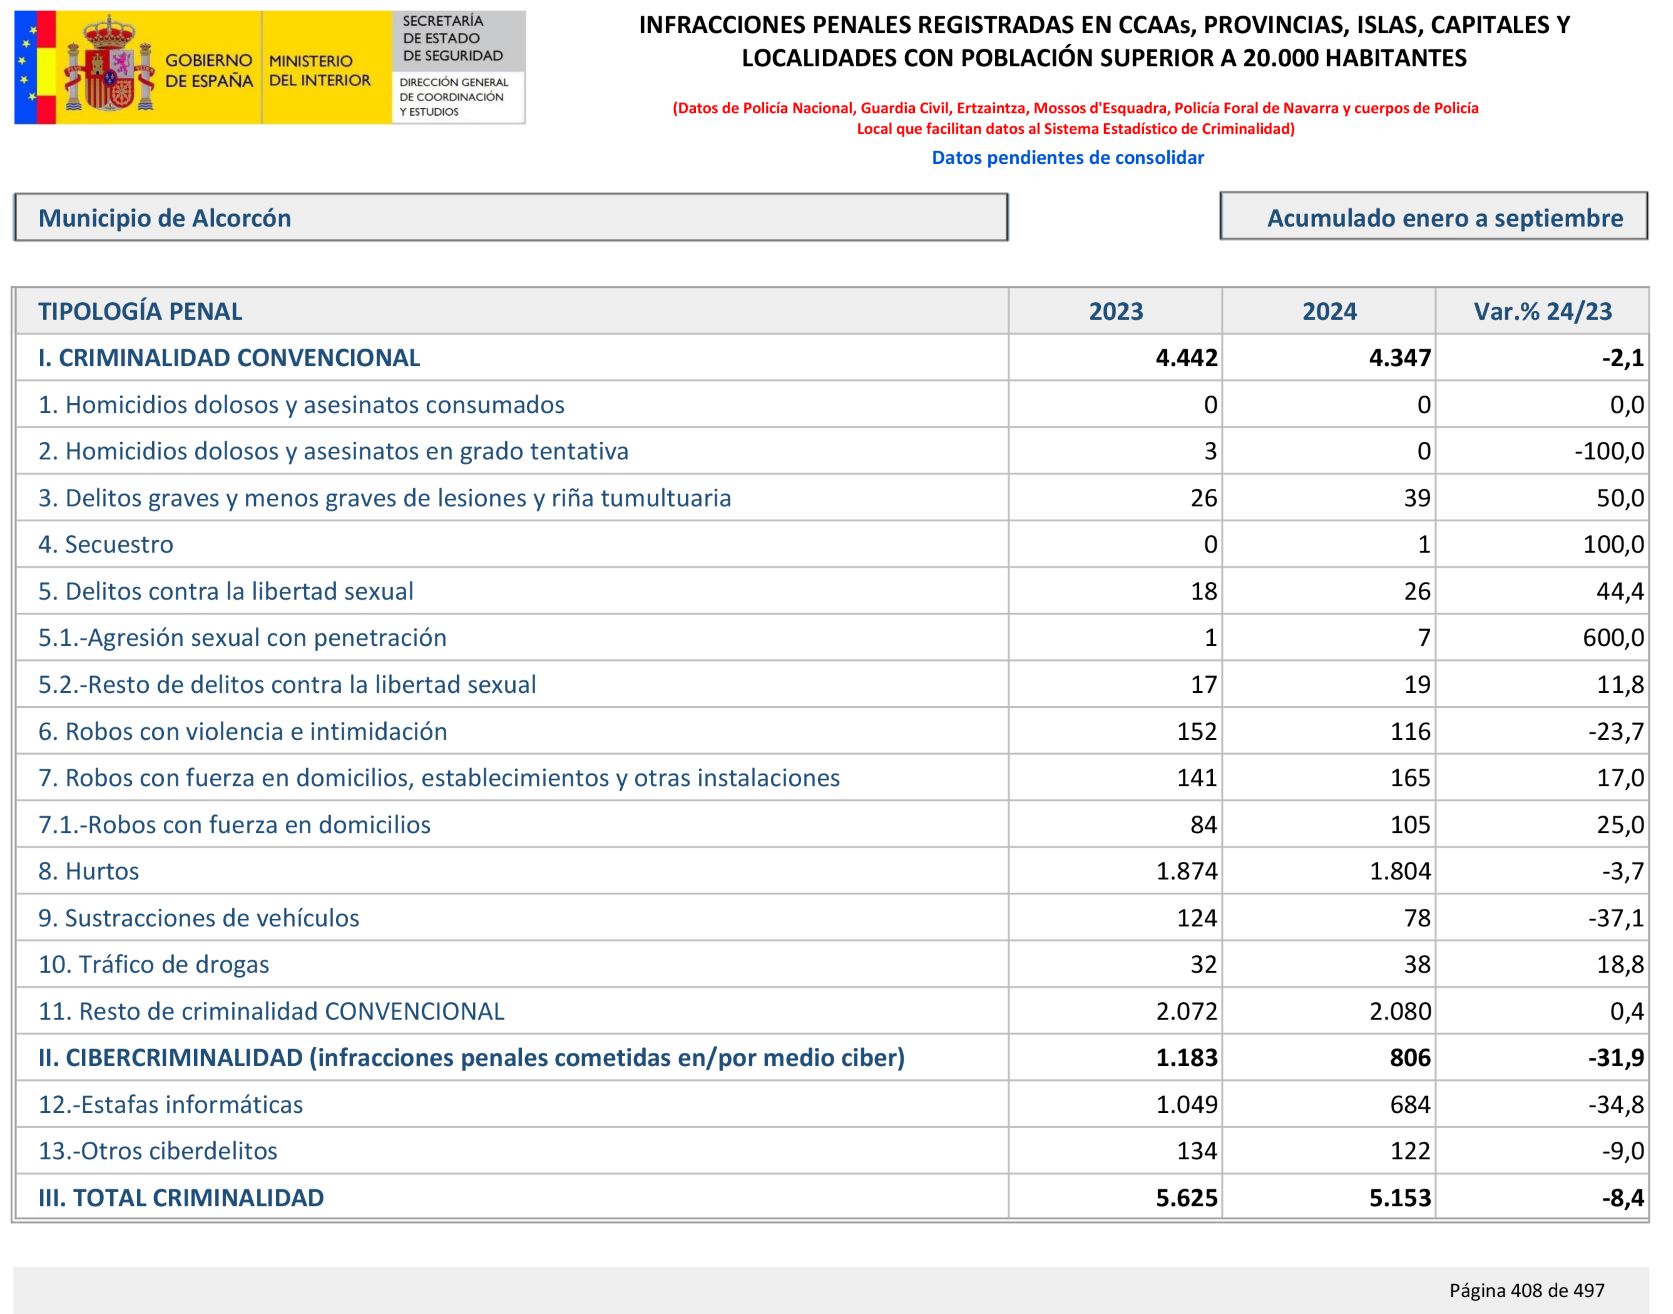
Task: Select the Acumulado enero a septiembre box
Action: [1433, 218]
